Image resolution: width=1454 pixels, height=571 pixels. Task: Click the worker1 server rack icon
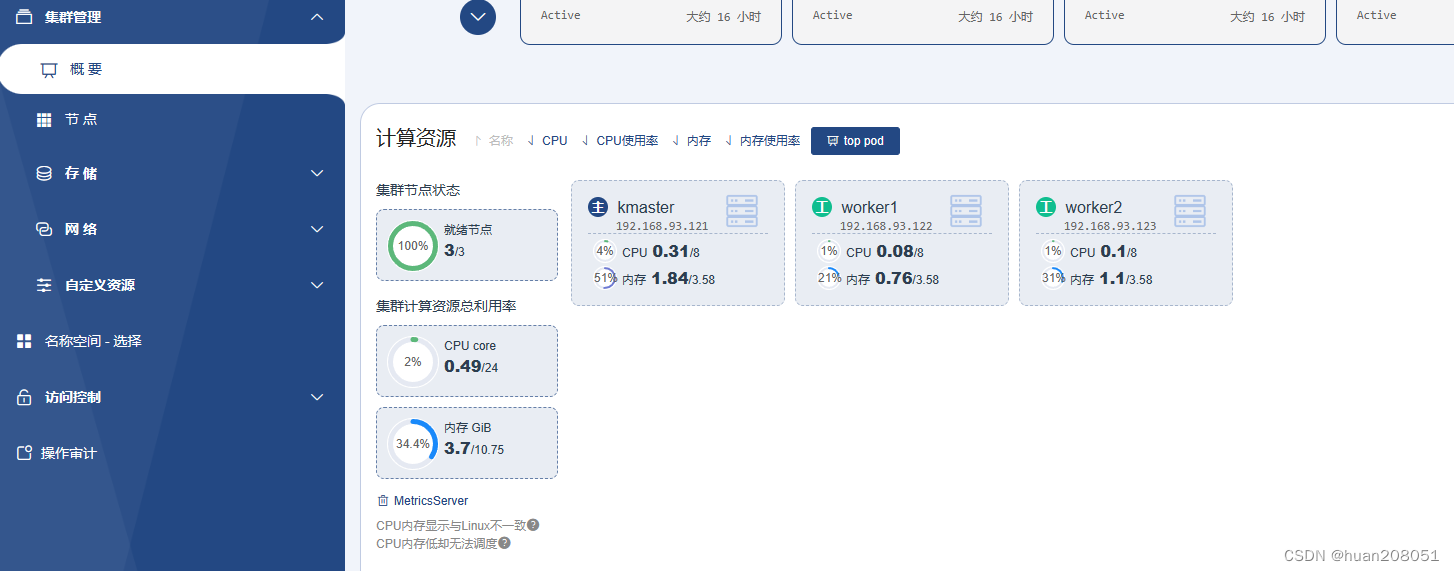point(966,211)
